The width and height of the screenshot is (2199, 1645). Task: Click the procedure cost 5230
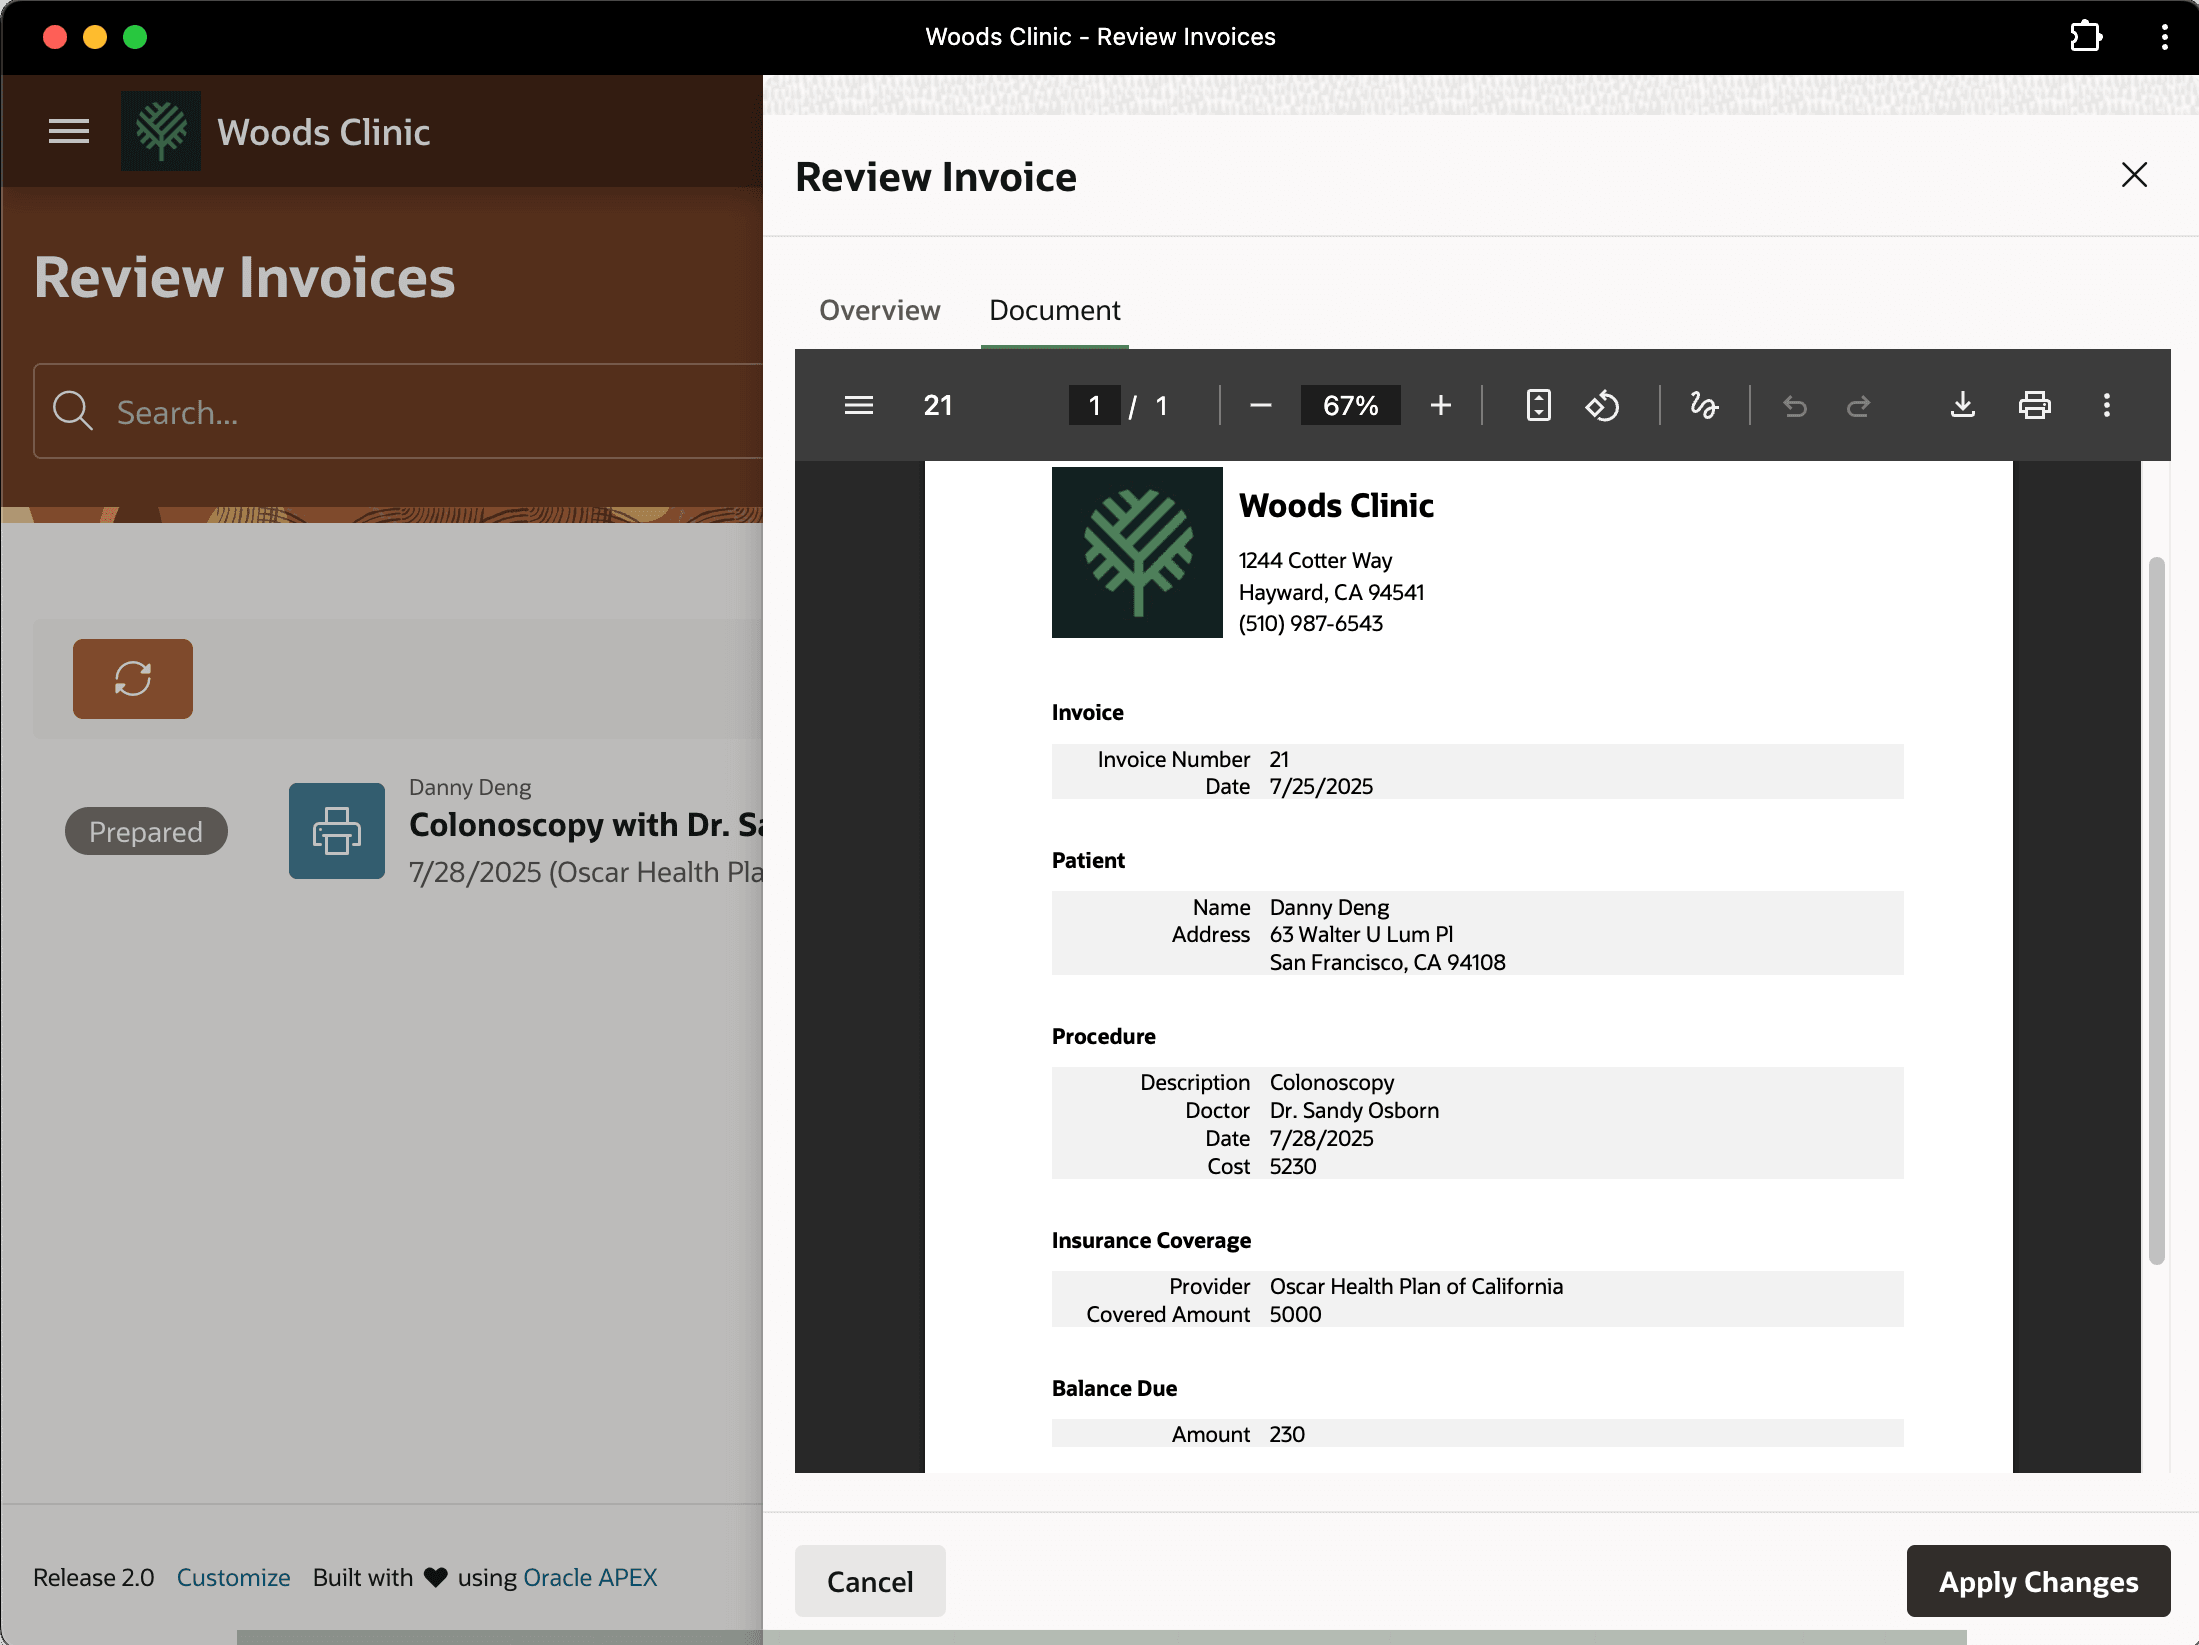(x=1293, y=1166)
